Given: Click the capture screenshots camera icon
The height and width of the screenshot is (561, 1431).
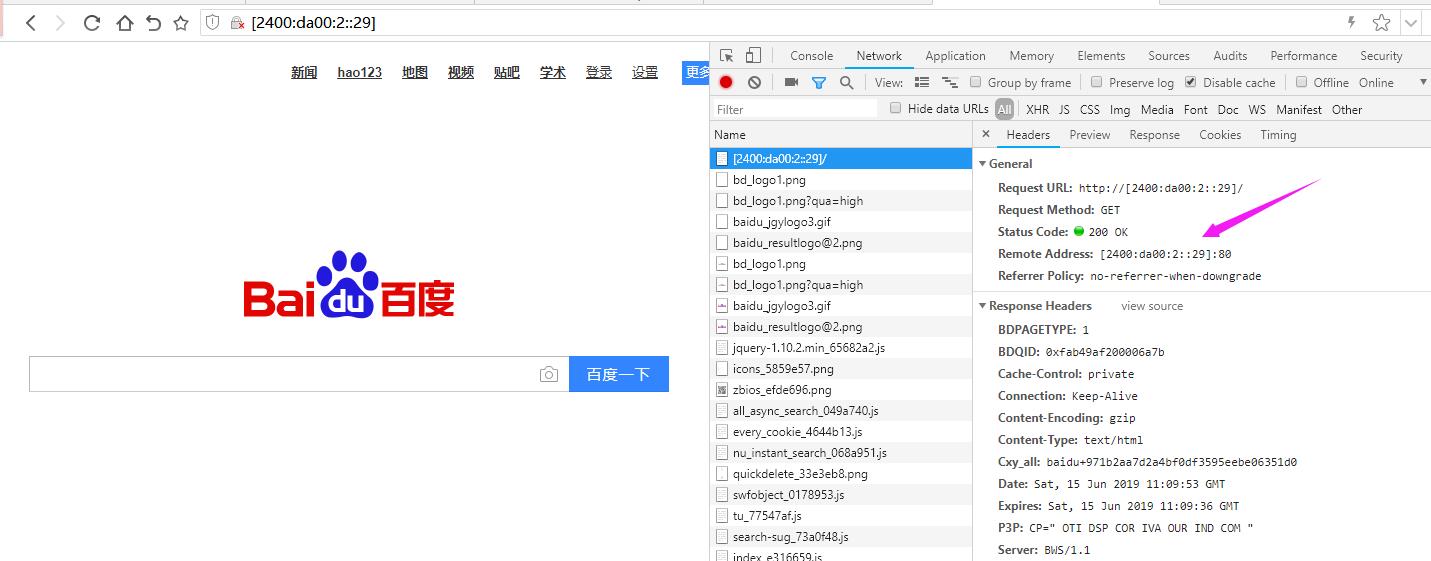Looking at the screenshot, I should click(791, 82).
